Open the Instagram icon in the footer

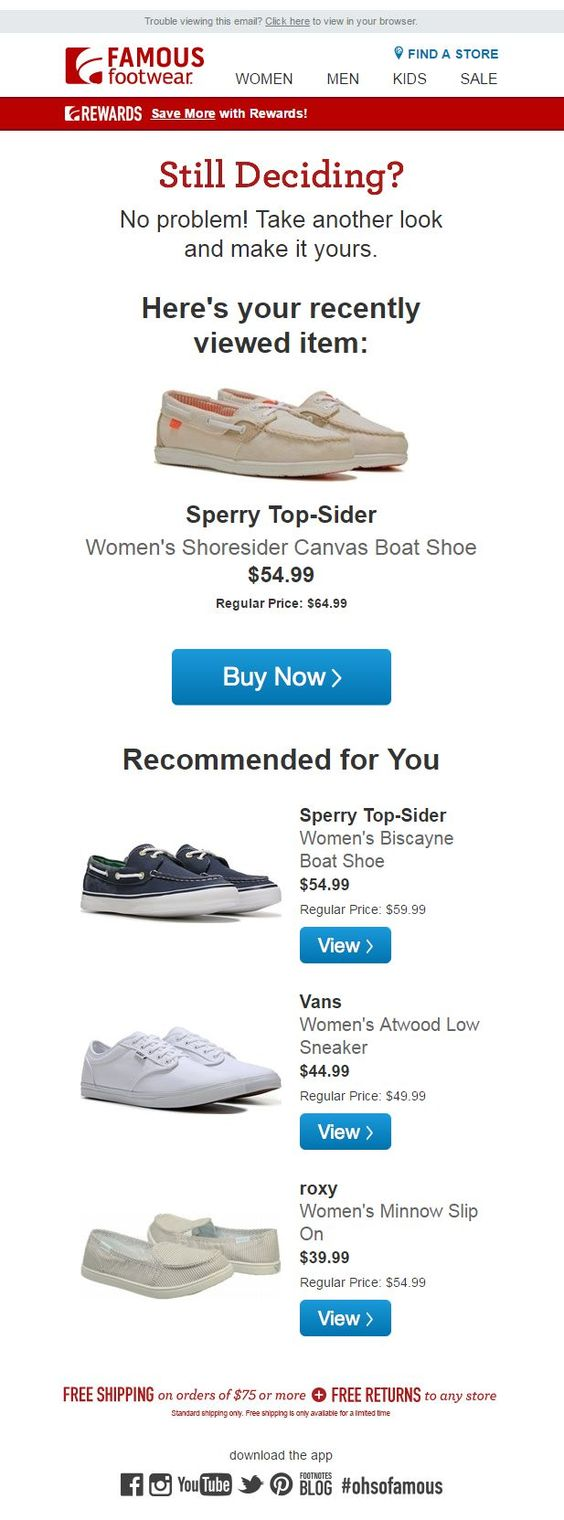160,1484
